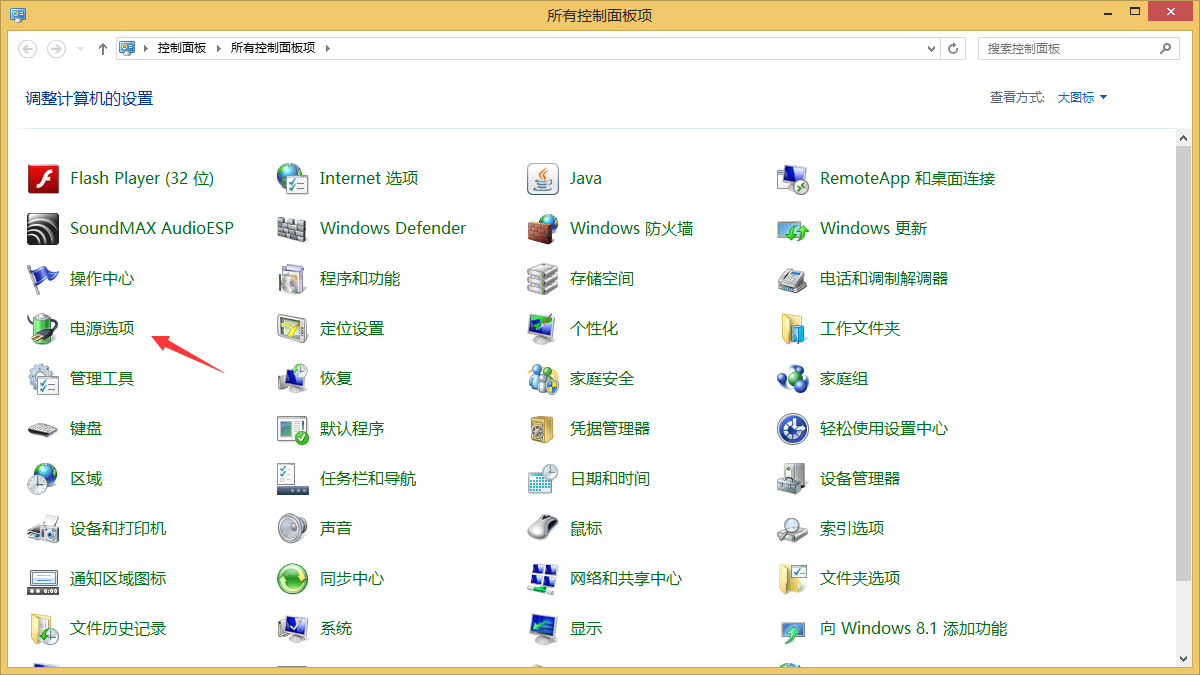The width and height of the screenshot is (1200, 675).
Task: Click the title bar control panel icon
Action: click(18, 14)
